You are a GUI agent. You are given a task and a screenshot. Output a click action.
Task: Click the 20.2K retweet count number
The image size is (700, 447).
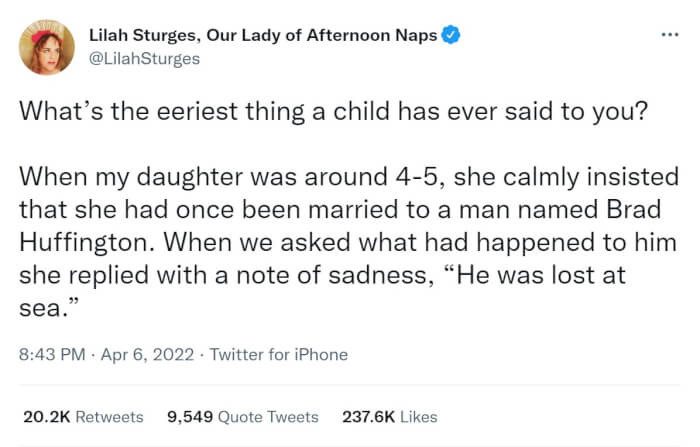coord(45,416)
